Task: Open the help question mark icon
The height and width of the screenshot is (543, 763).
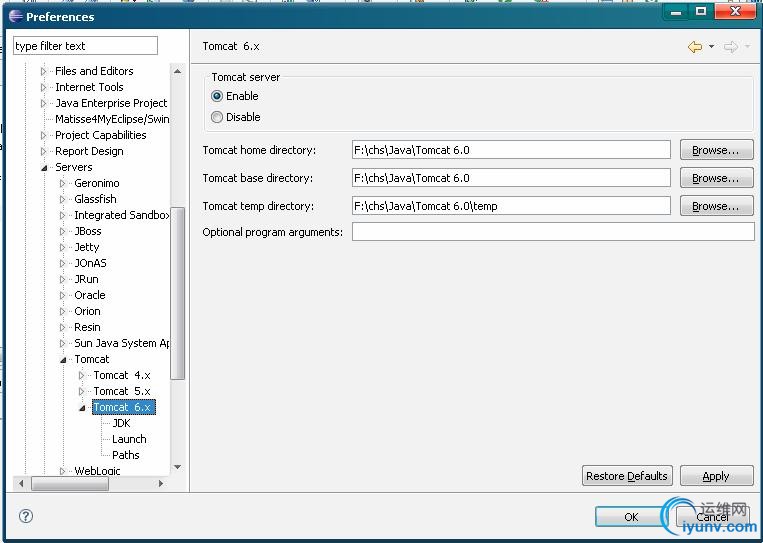Action: pos(26,516)
